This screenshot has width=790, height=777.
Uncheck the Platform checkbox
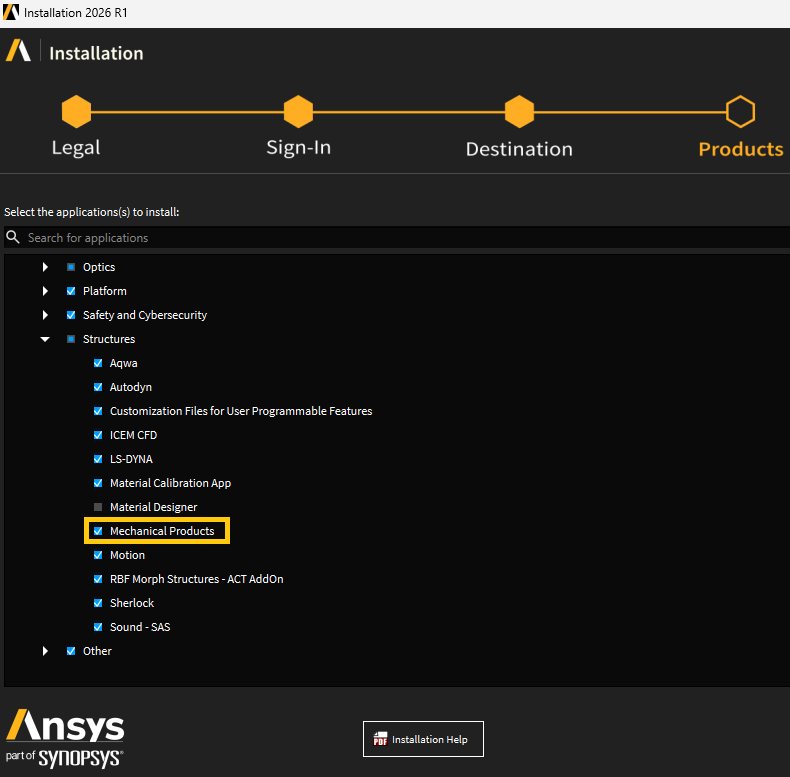coord(71,291)
